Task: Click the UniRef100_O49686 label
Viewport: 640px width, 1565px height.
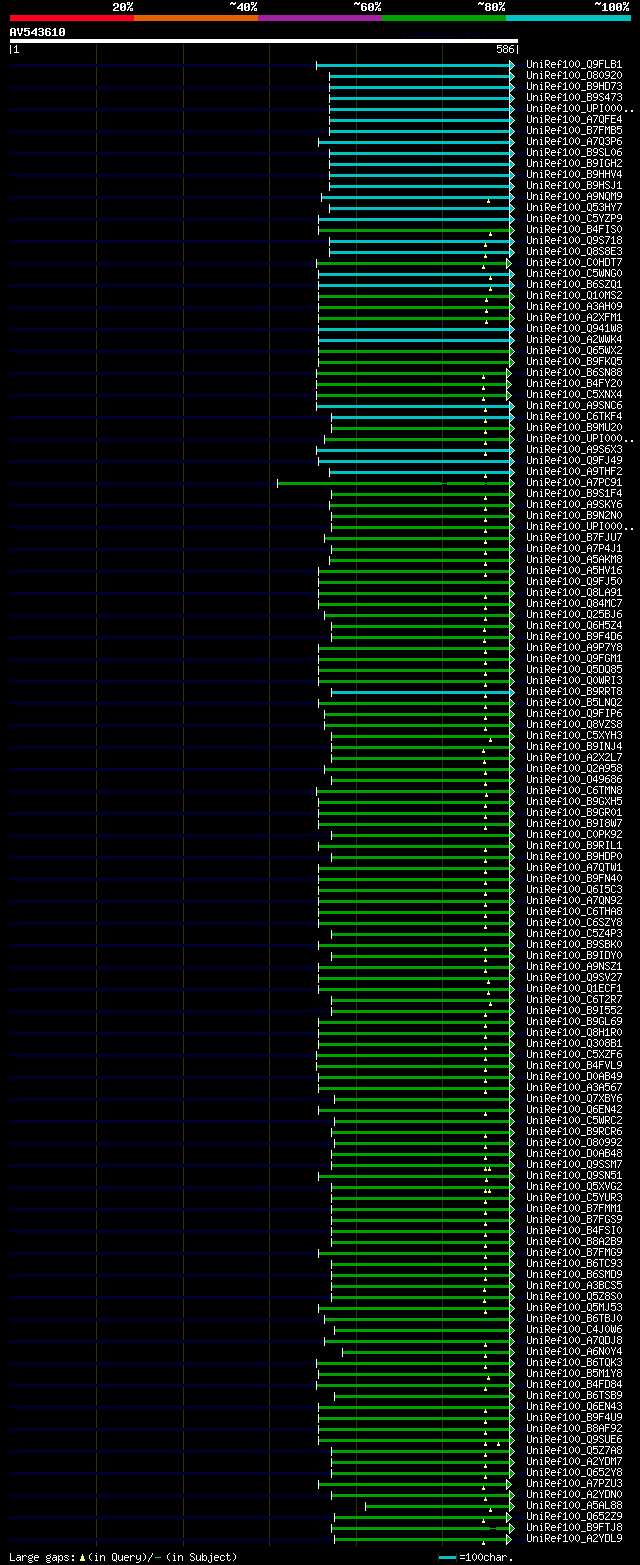Action: point(574,779)
